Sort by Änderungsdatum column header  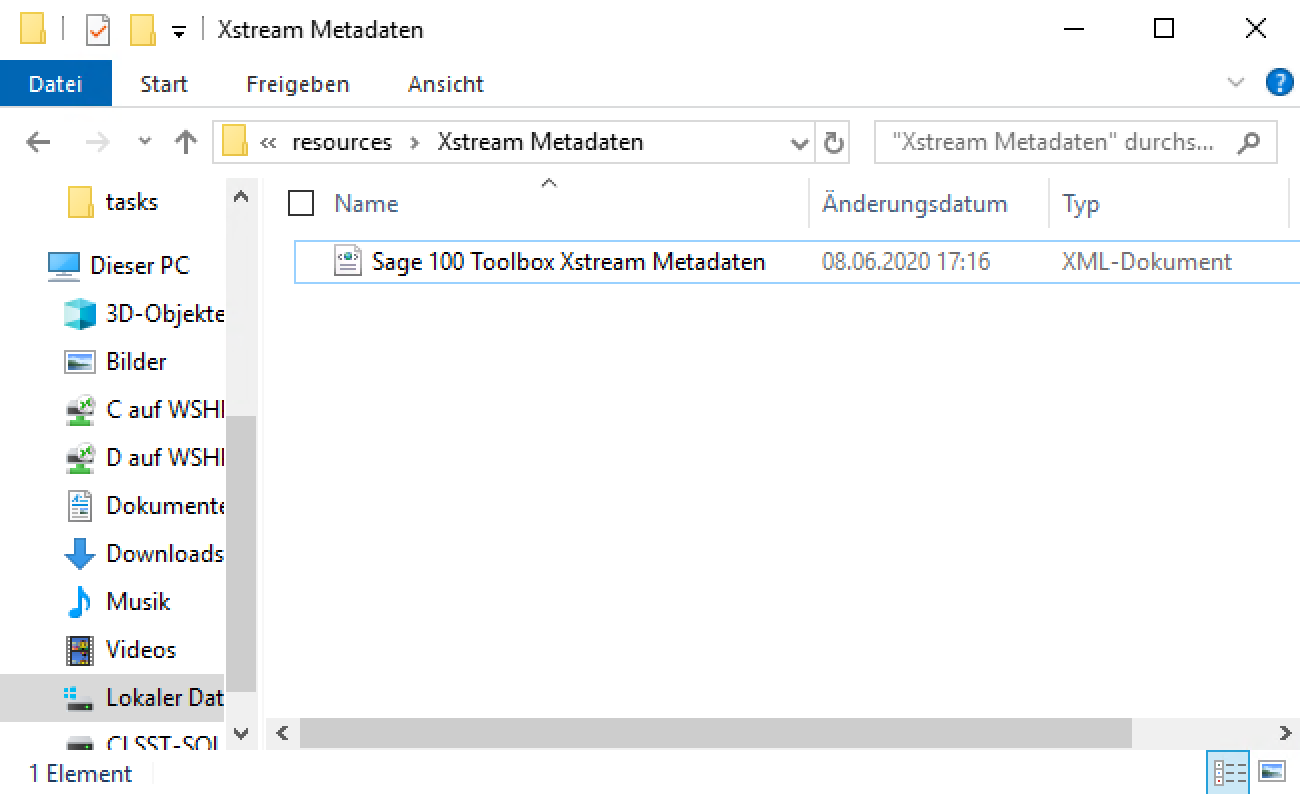[x=914, y=204]
